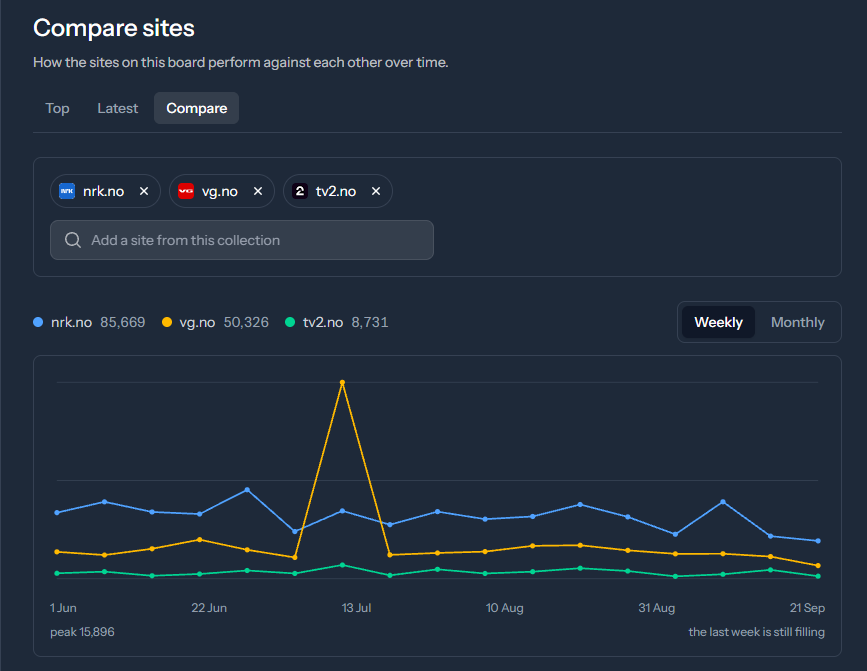
Task: Click the tv2.no chip label
Action: 336,191
